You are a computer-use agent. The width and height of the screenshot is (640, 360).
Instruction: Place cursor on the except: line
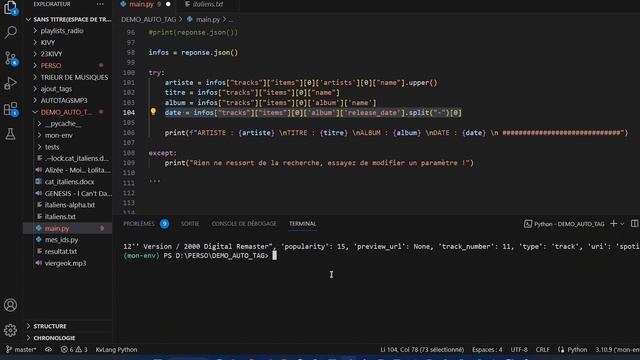(x=162, y=153)
